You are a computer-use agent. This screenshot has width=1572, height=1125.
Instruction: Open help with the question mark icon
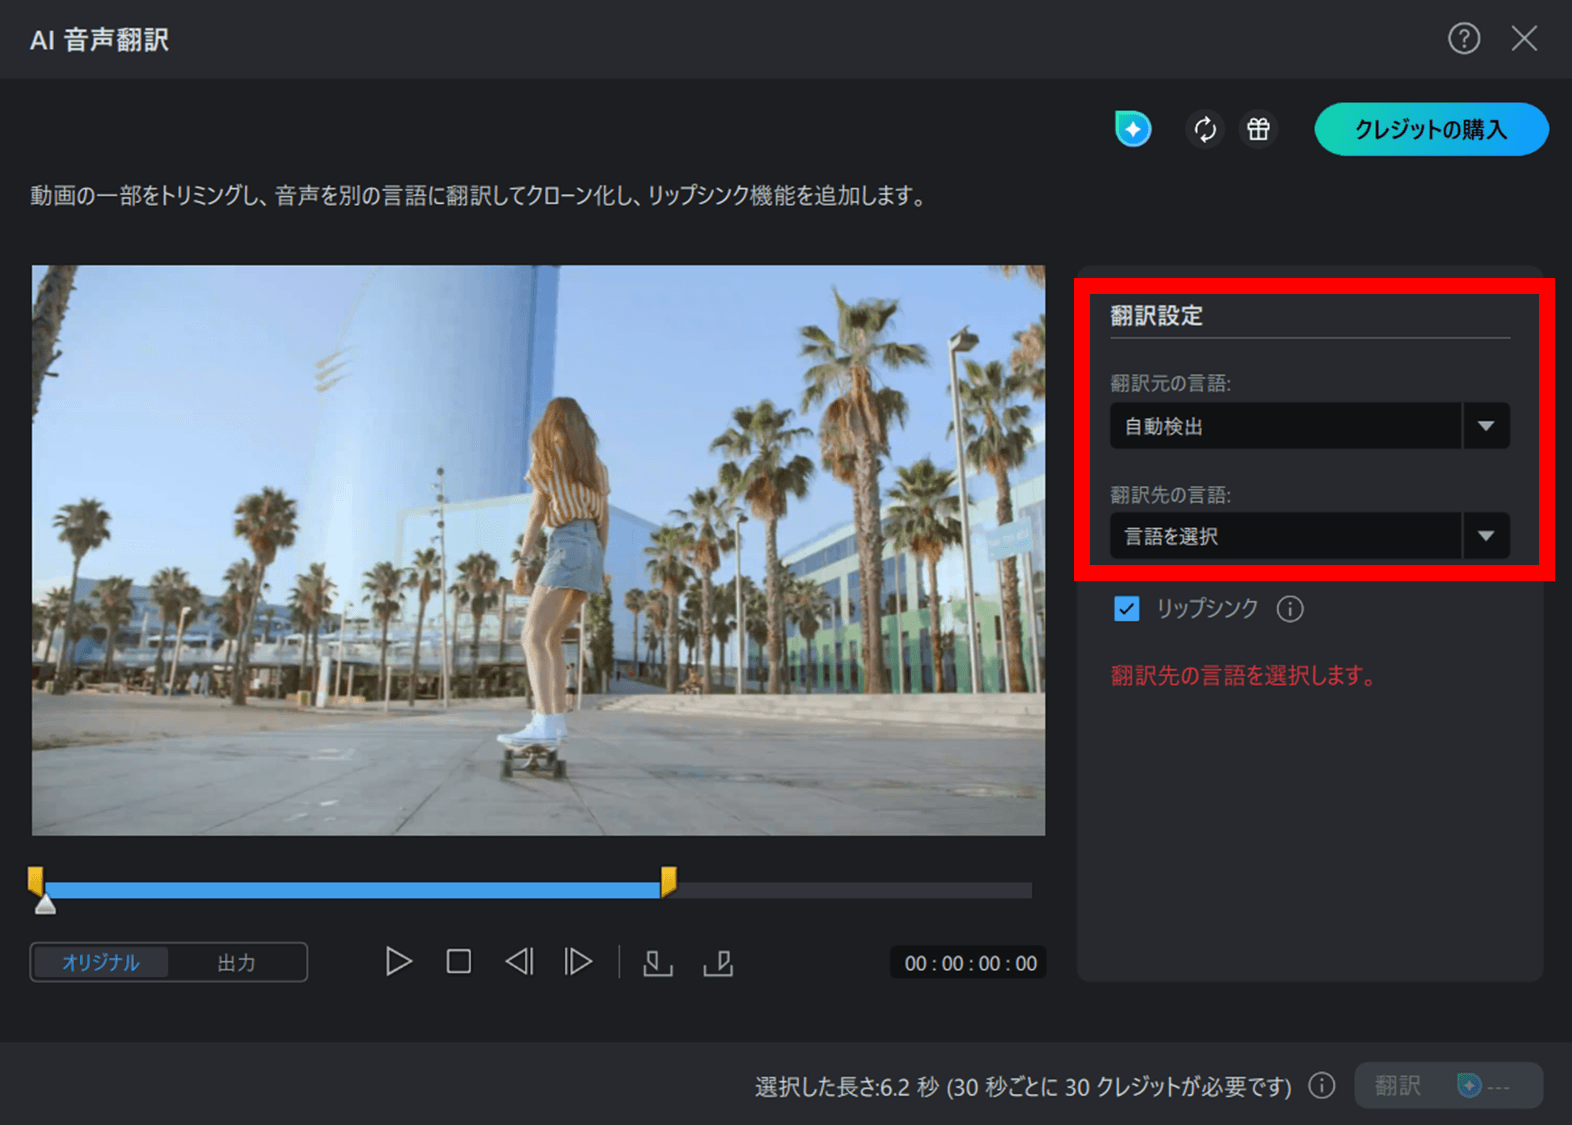[x=1464, y=39]
